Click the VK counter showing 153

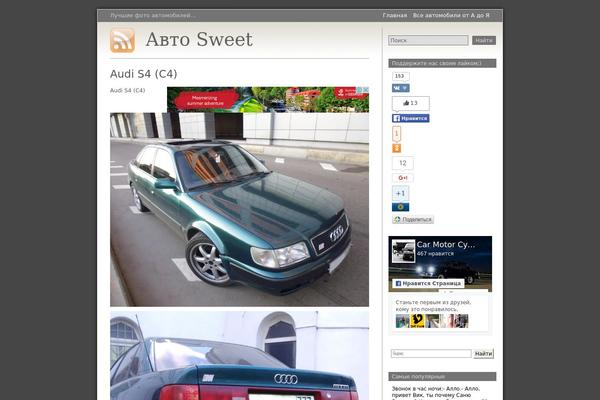point(401,76)
